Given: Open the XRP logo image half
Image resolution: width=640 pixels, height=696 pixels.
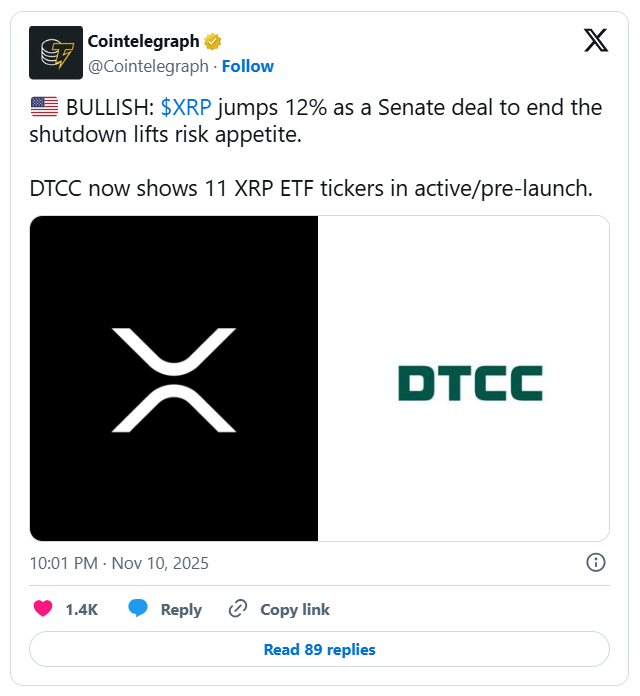Looking at the screenshot, I should point(174,378).
